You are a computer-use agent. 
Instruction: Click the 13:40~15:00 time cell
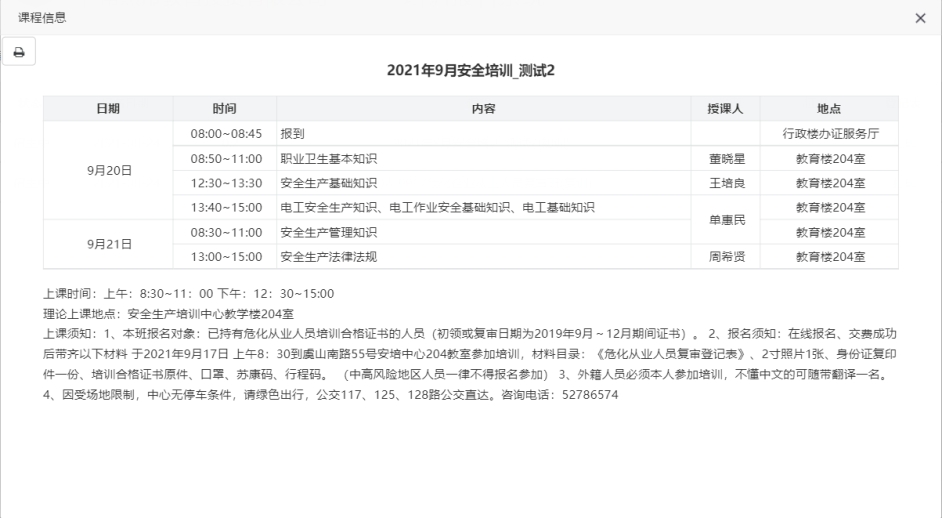(x=224, y=208)
